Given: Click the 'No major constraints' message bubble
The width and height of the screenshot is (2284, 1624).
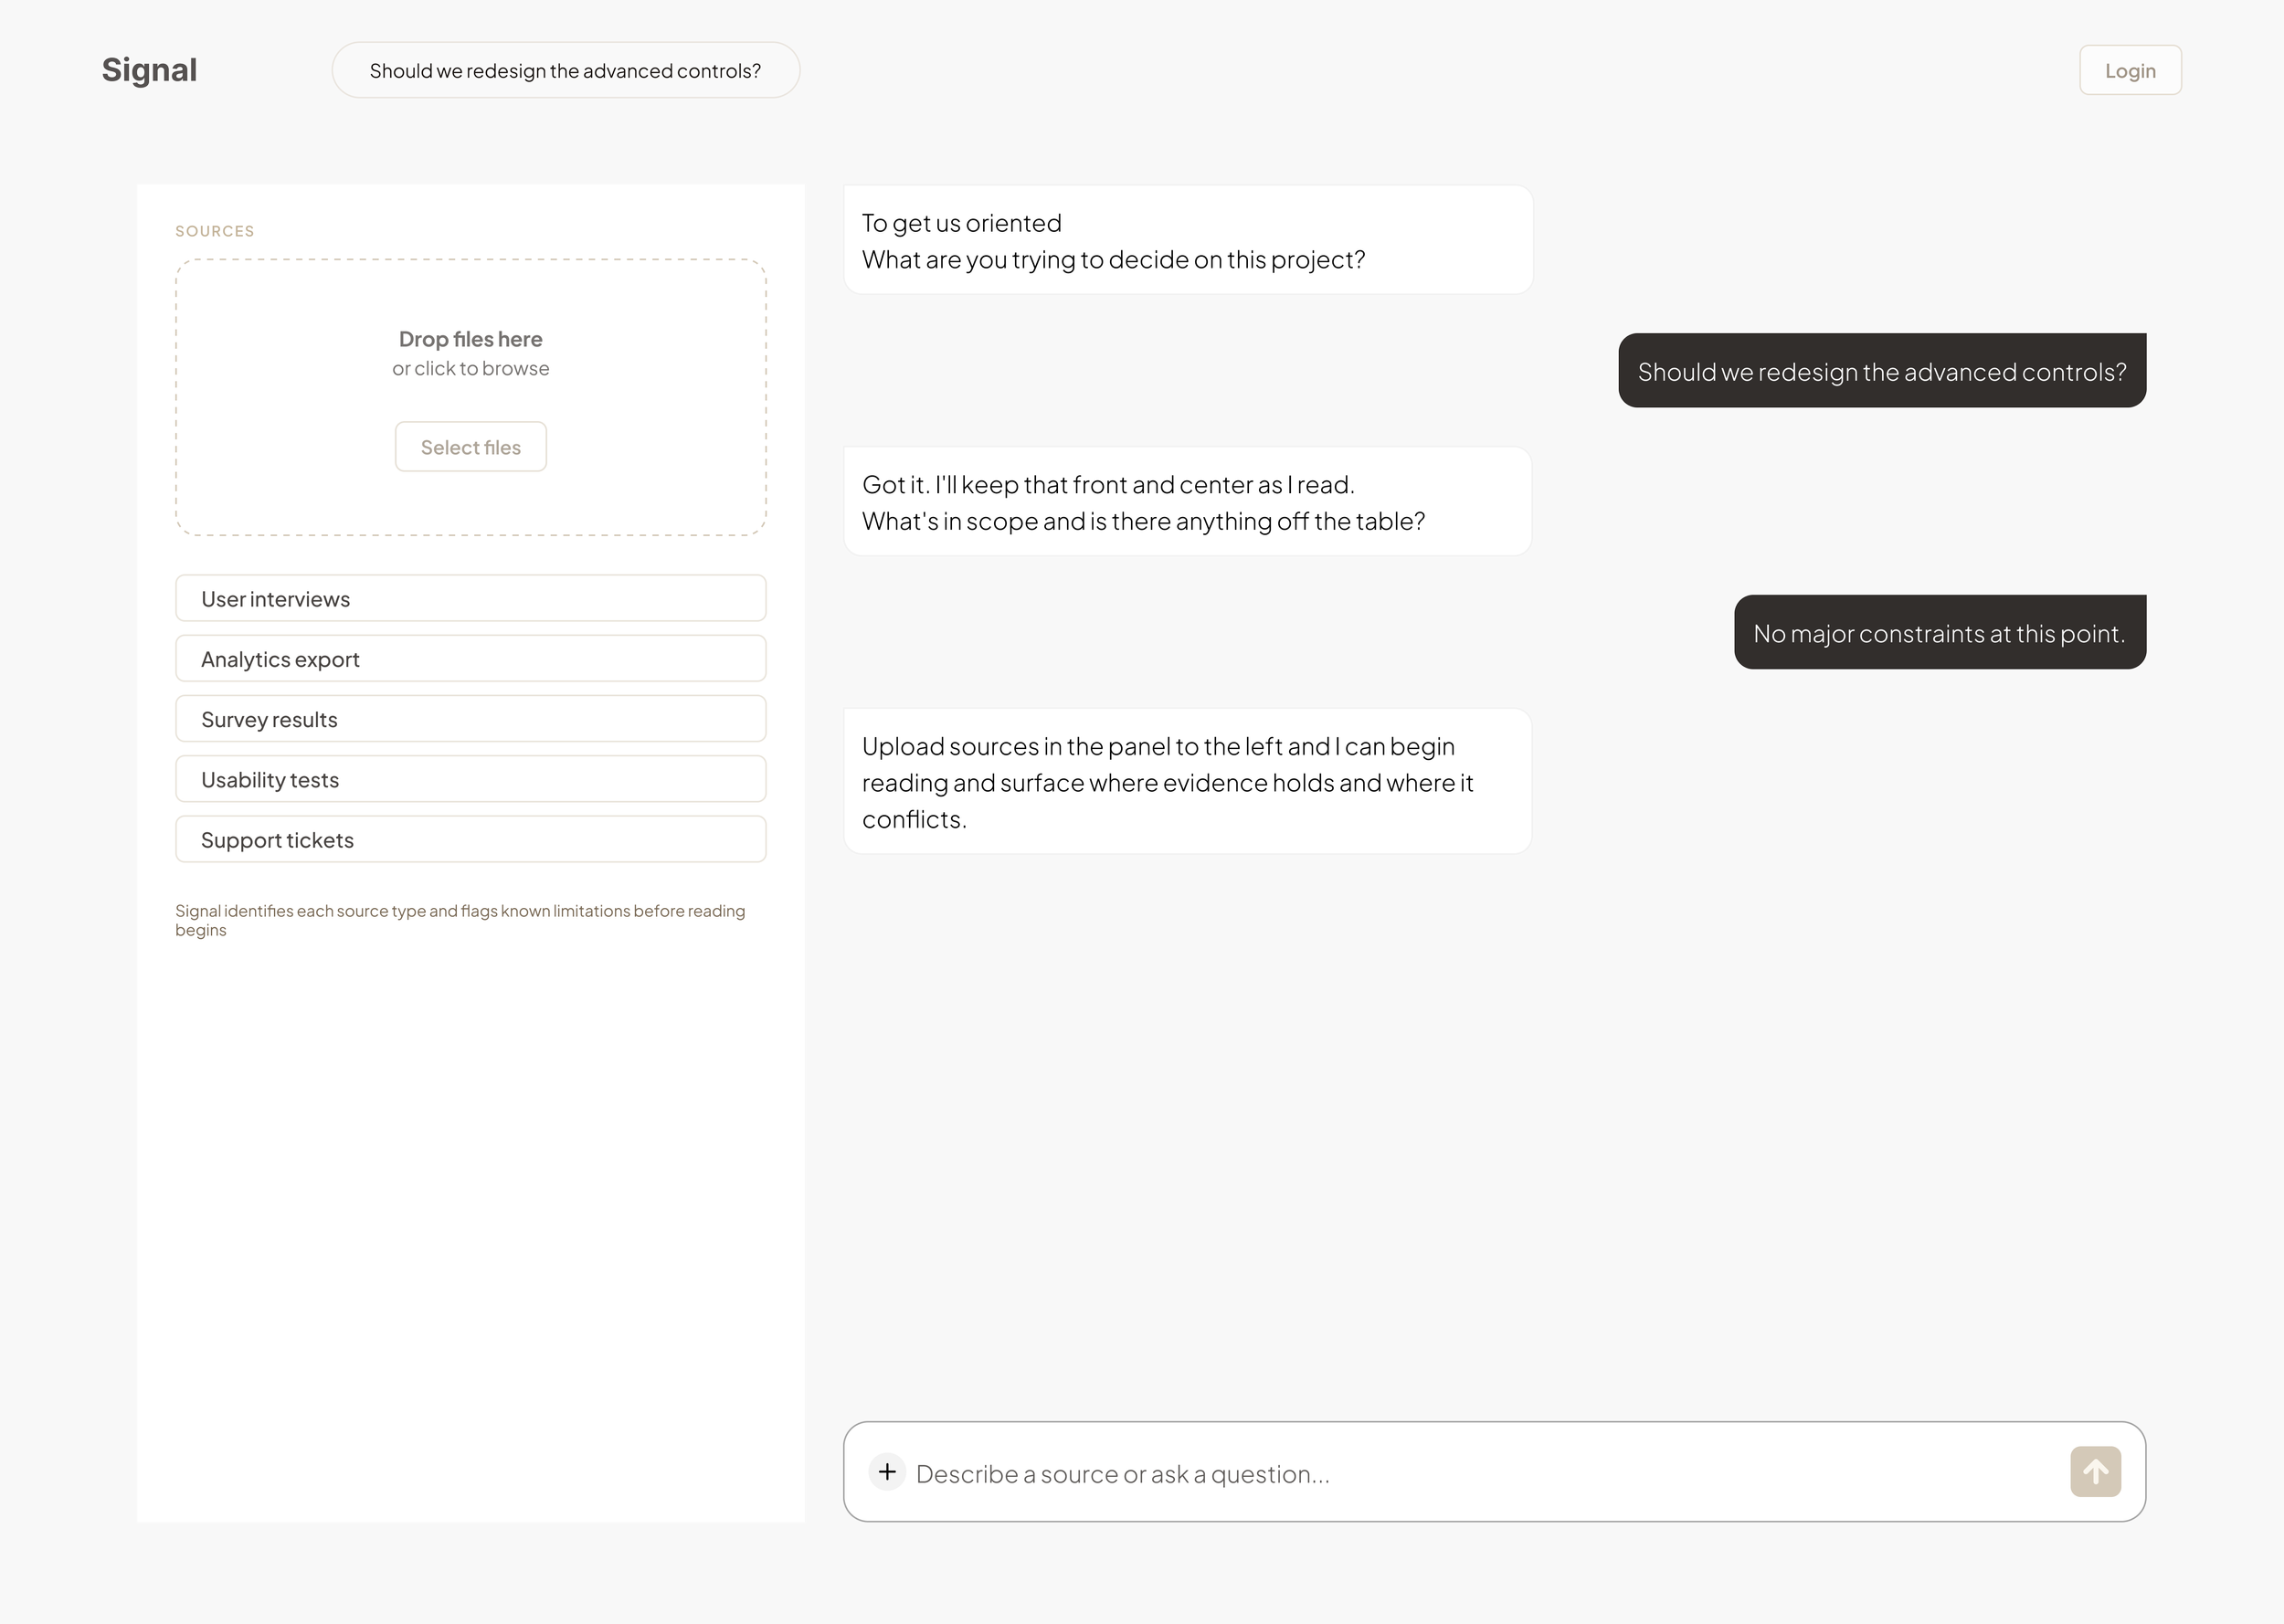Looking at the screenshot, I should (x=1940, y=632).
